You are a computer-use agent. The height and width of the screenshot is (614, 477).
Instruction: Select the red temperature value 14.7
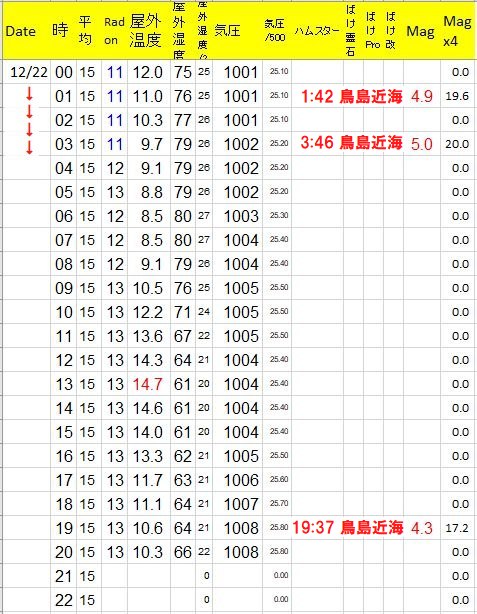tap(147, 384)
